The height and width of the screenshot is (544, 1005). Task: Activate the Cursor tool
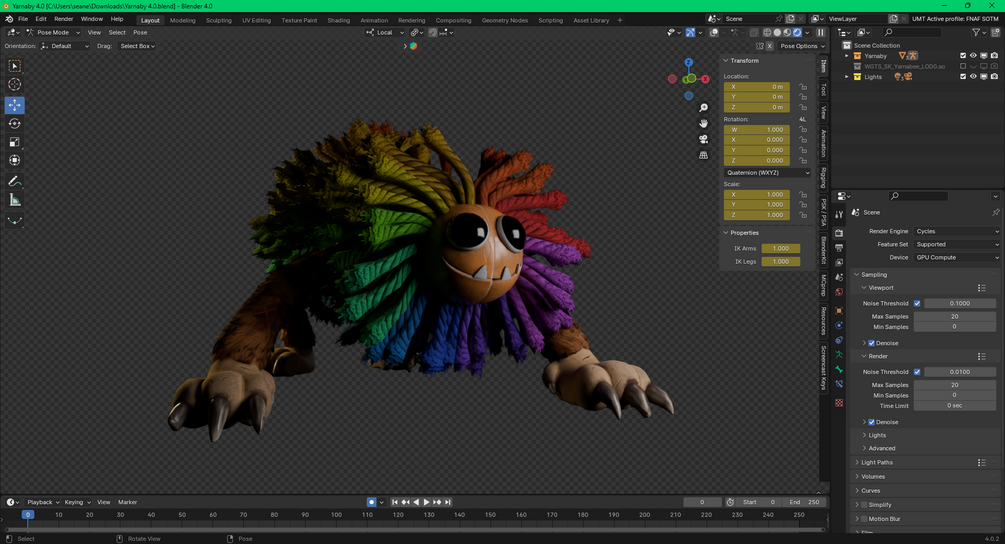[x=15, y=85]
